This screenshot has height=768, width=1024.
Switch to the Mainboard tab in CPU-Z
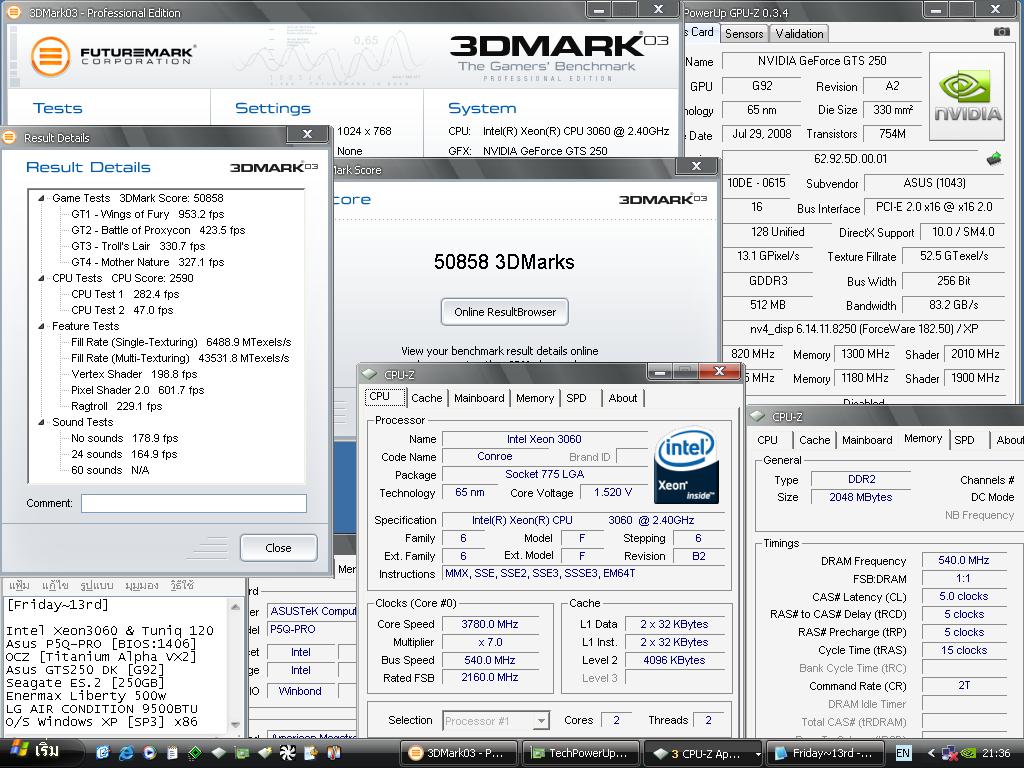coord(479,398)
